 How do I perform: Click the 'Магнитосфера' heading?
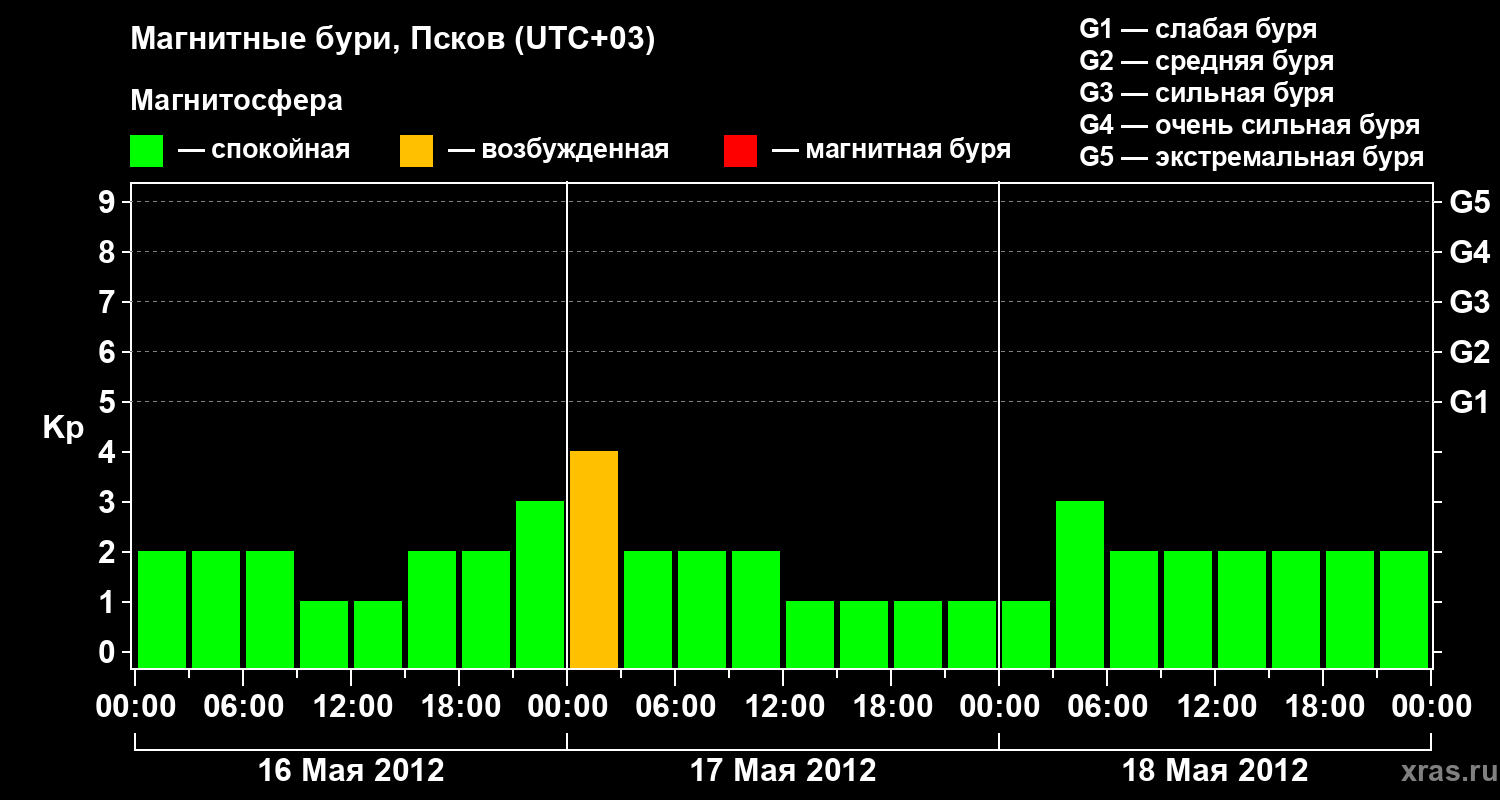click(237, 101)
